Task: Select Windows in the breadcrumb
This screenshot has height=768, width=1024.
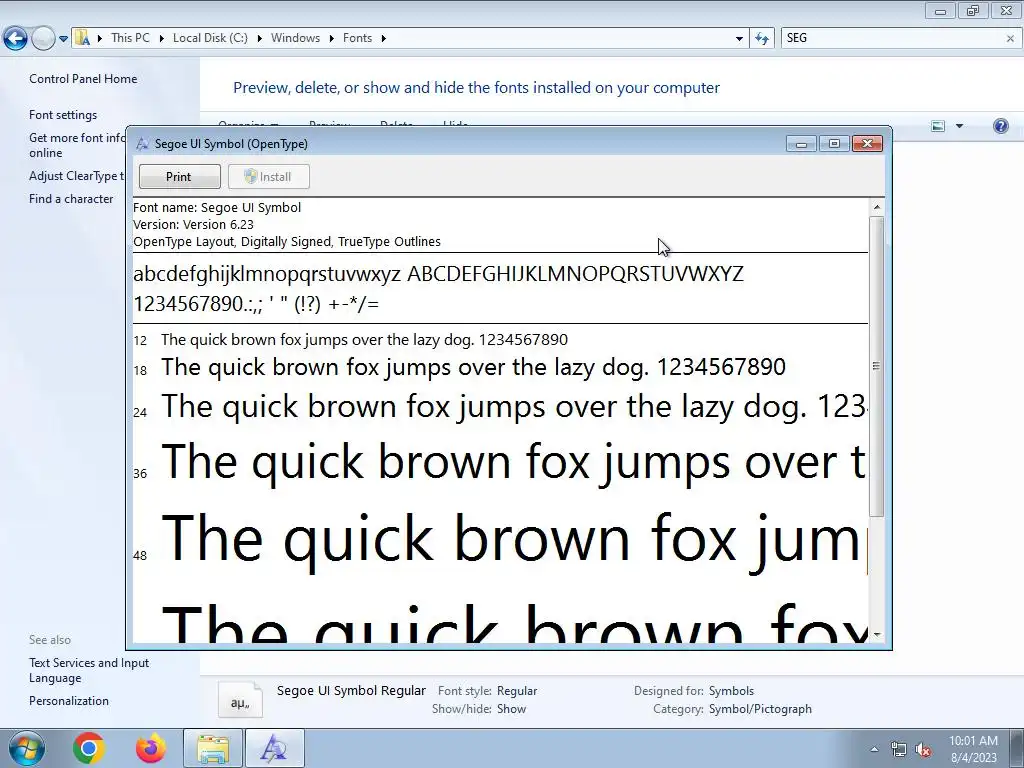Action: [295, 38]
